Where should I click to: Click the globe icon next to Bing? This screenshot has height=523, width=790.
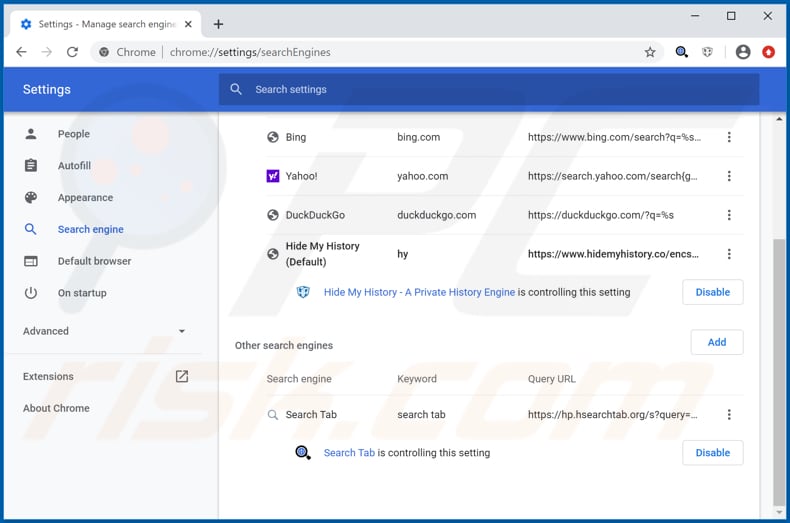[273, 137]
